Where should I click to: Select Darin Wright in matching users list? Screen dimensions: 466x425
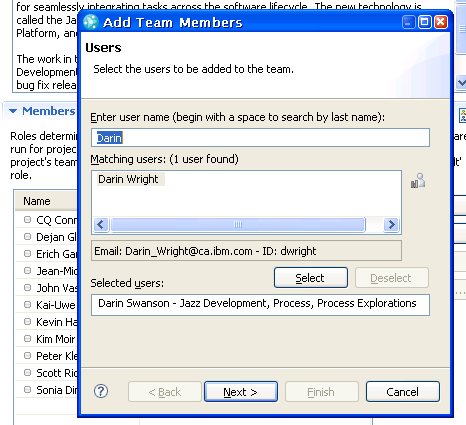128,179
